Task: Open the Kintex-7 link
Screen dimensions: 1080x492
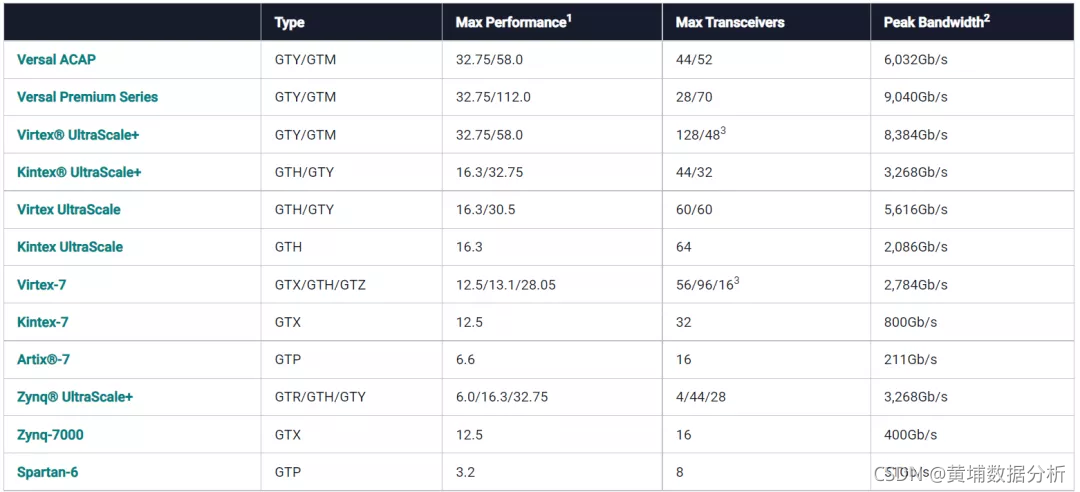Action: [43, 322]
